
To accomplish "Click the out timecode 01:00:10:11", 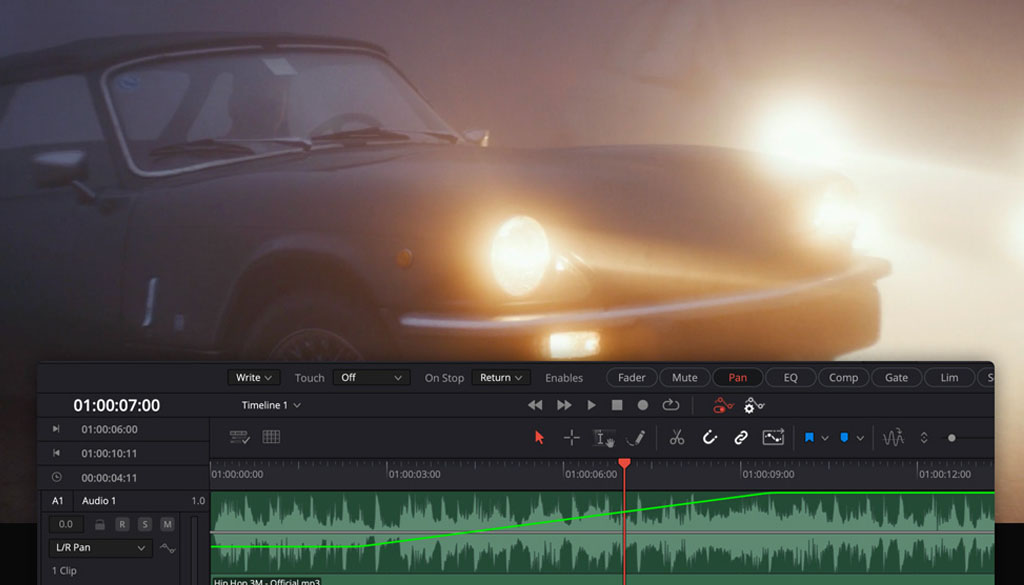I will (109, 454).
